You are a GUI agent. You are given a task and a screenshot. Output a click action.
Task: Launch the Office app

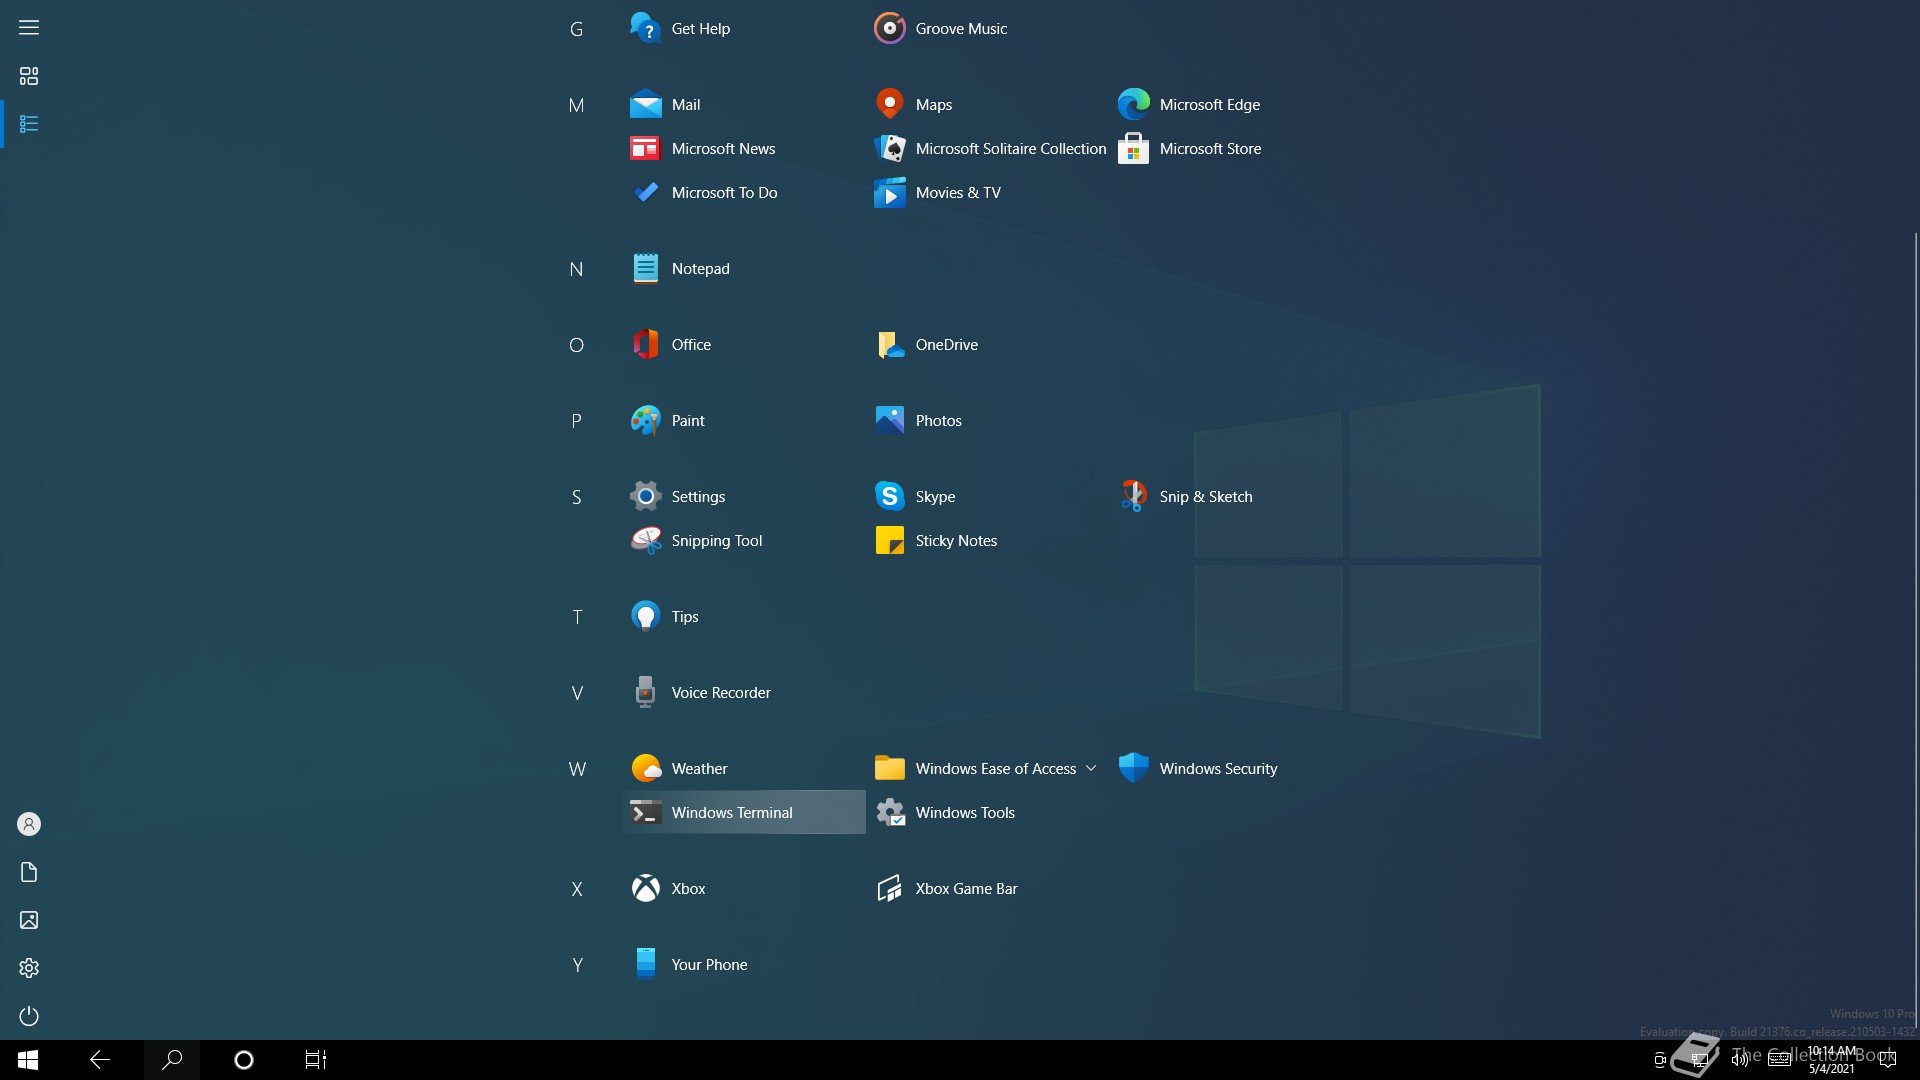(743, 344)
